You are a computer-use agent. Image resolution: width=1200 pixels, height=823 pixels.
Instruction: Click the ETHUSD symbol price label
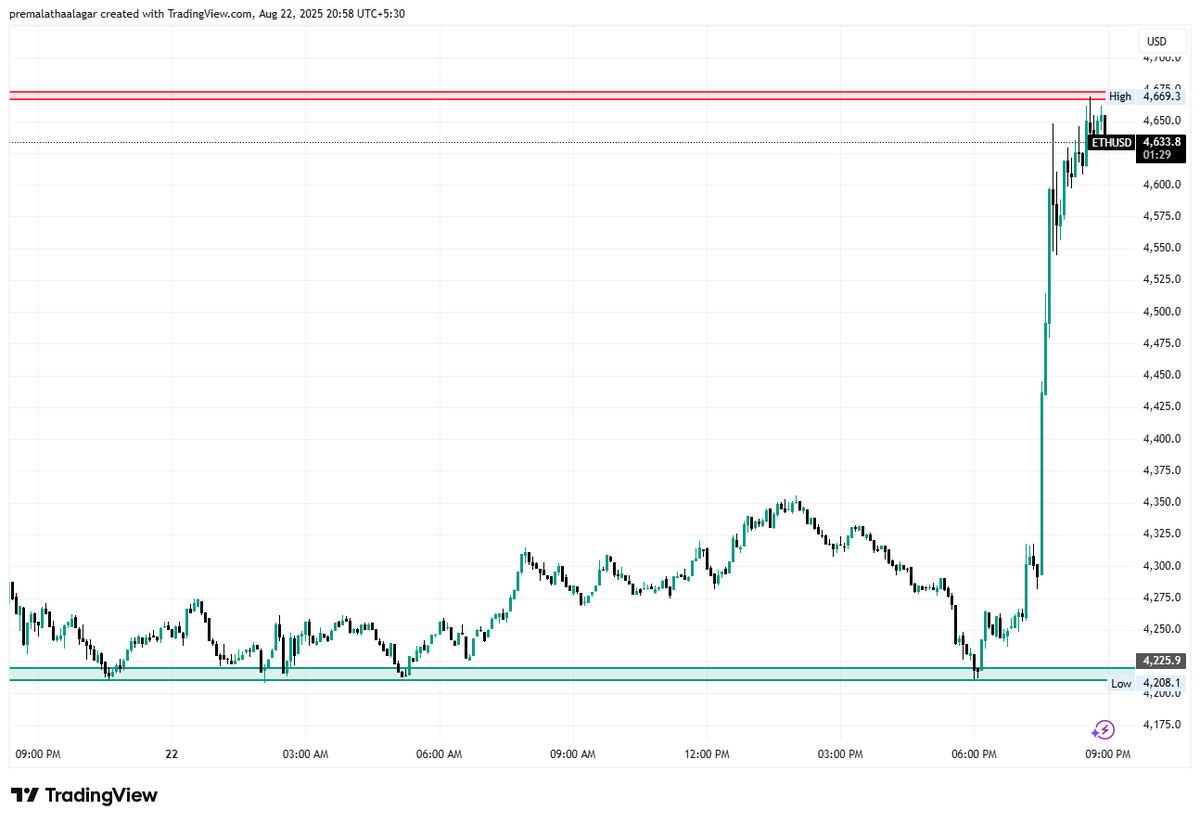tap(1112, 143)
